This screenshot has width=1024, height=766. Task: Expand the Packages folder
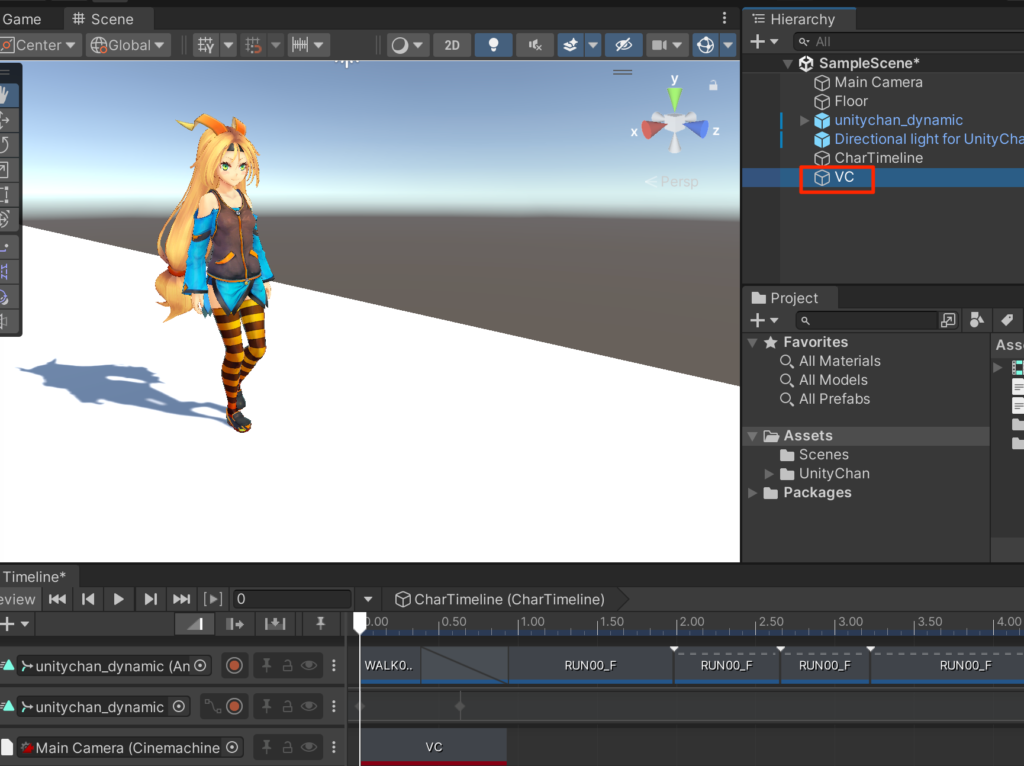point(752,492)
